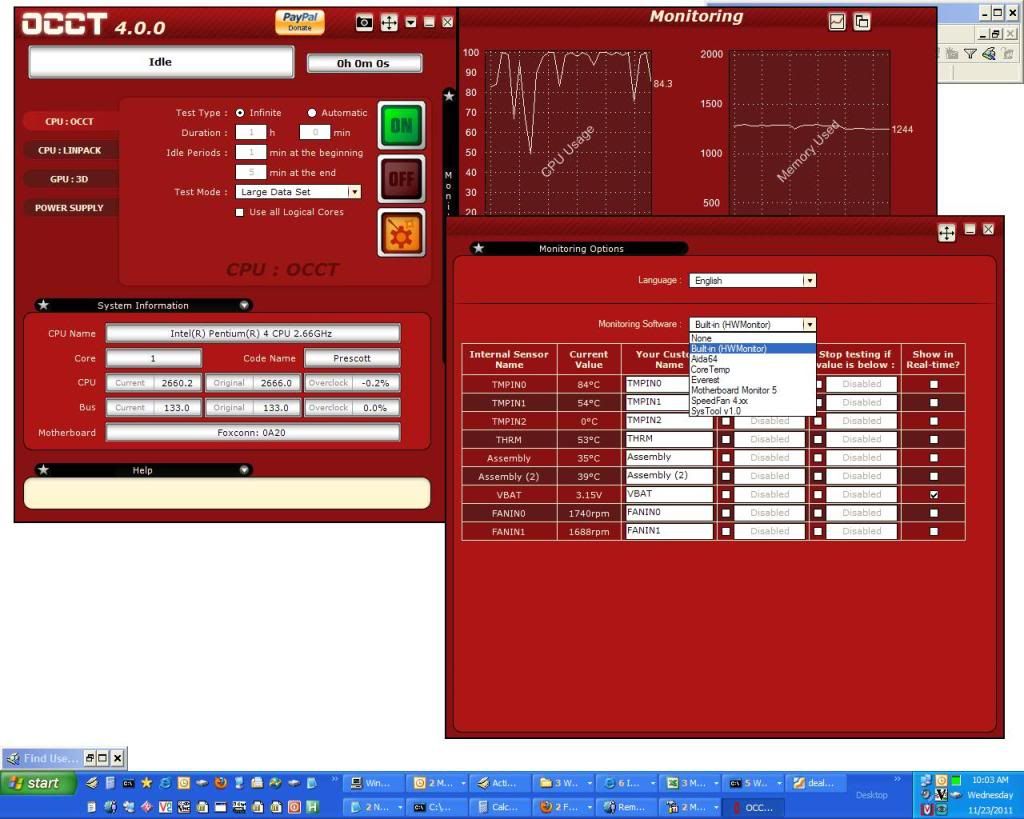Viewport: 1024px width, 819px height.
Task: Click the Duration hours input field
Action: coord(250,133)
